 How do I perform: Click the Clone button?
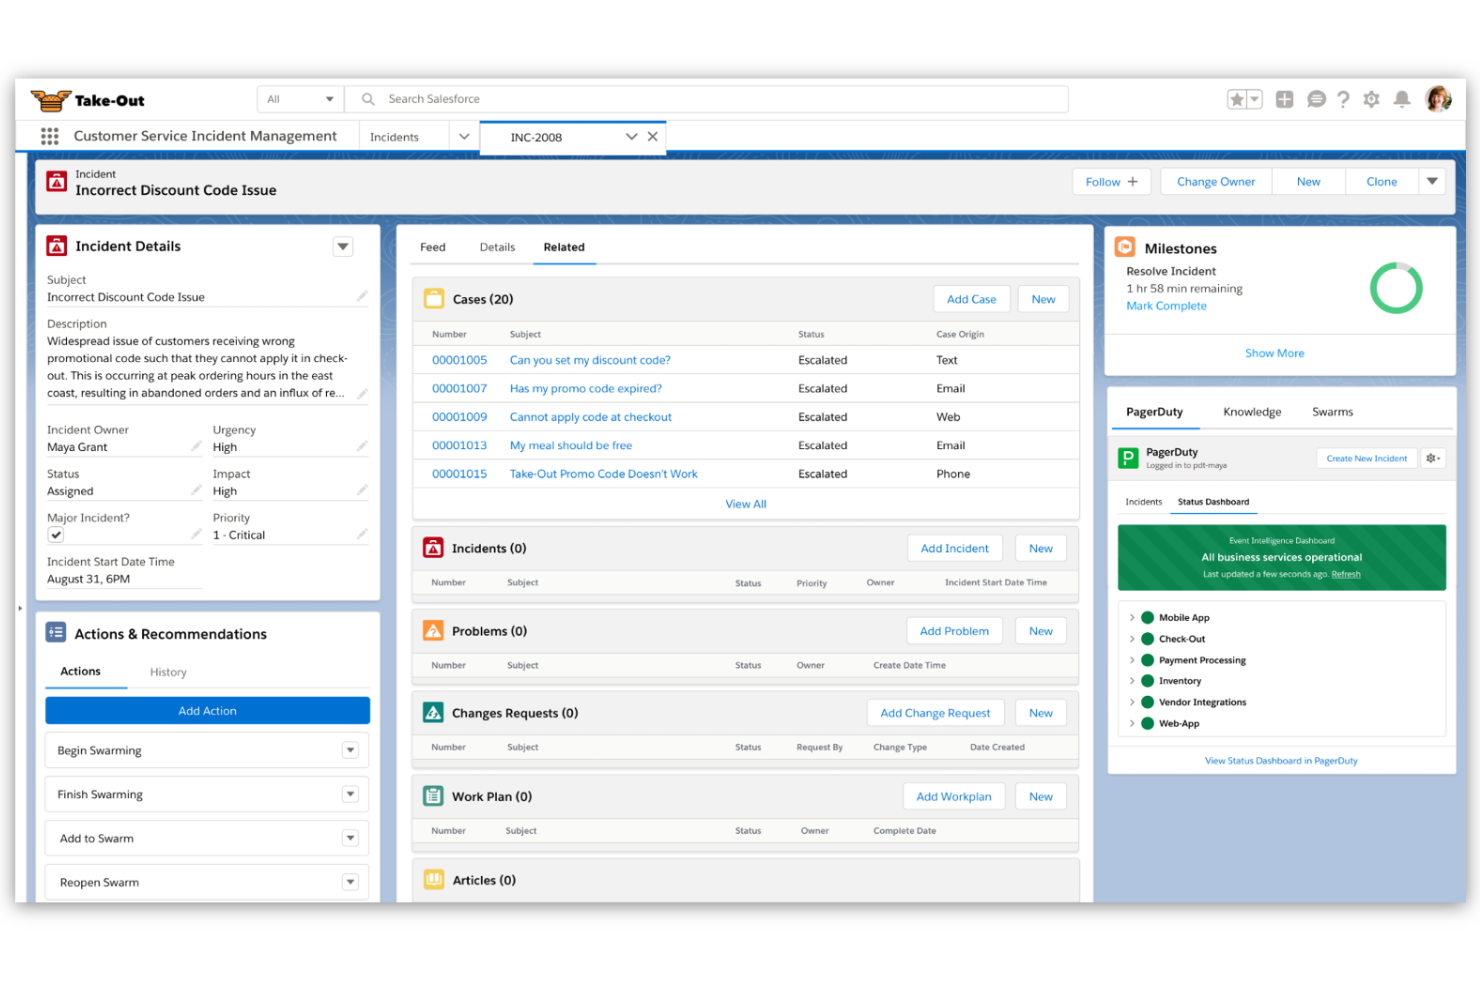click(1382, 182)
